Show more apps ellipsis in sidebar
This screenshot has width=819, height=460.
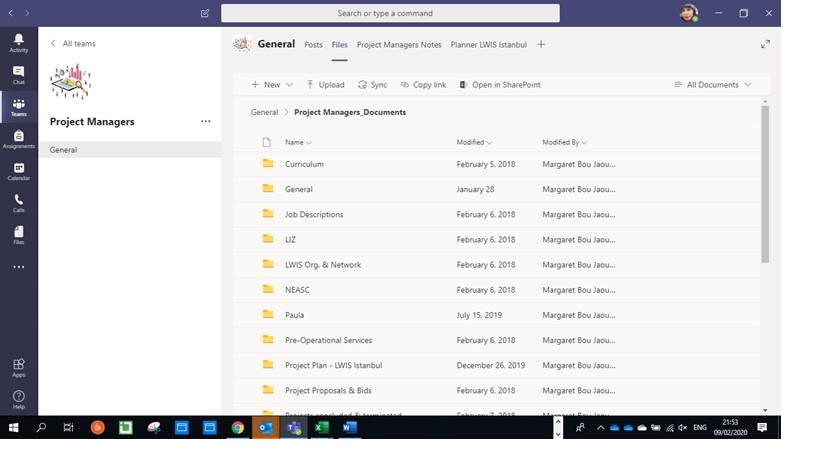(18, 267)
